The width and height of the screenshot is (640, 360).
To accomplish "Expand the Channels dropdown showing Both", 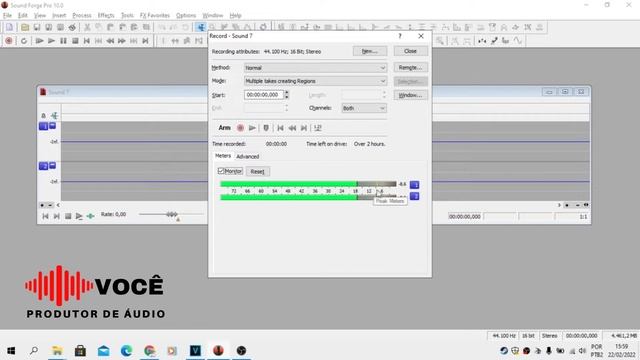I will (364, 108).
